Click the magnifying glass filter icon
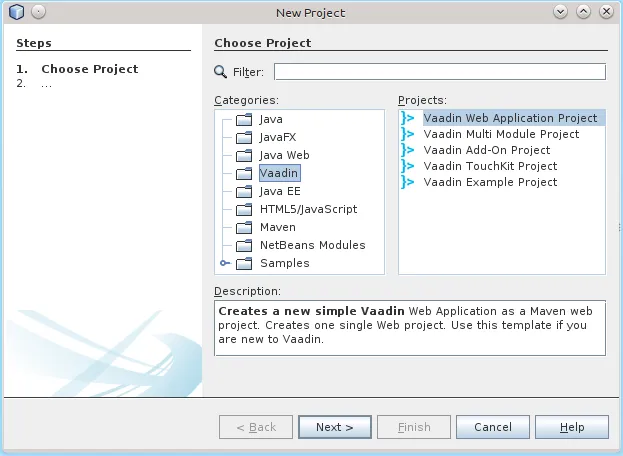The height and width of the screenshot is (456, 623). tap(221, 72)
